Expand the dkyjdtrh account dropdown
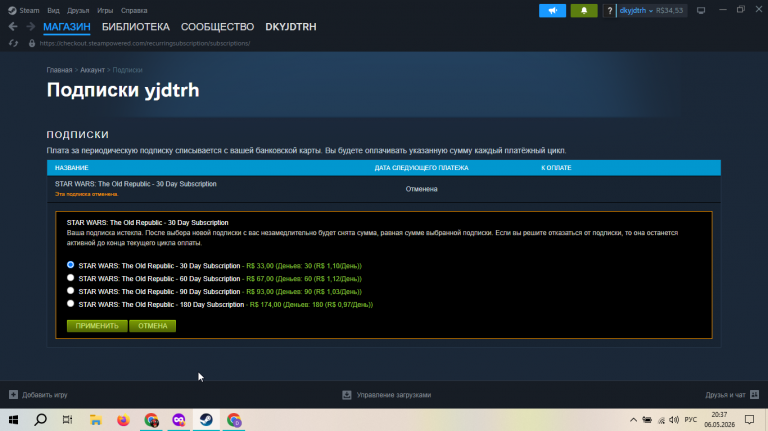The width and height of the screenshot is (768, 431). click(636, 10)
